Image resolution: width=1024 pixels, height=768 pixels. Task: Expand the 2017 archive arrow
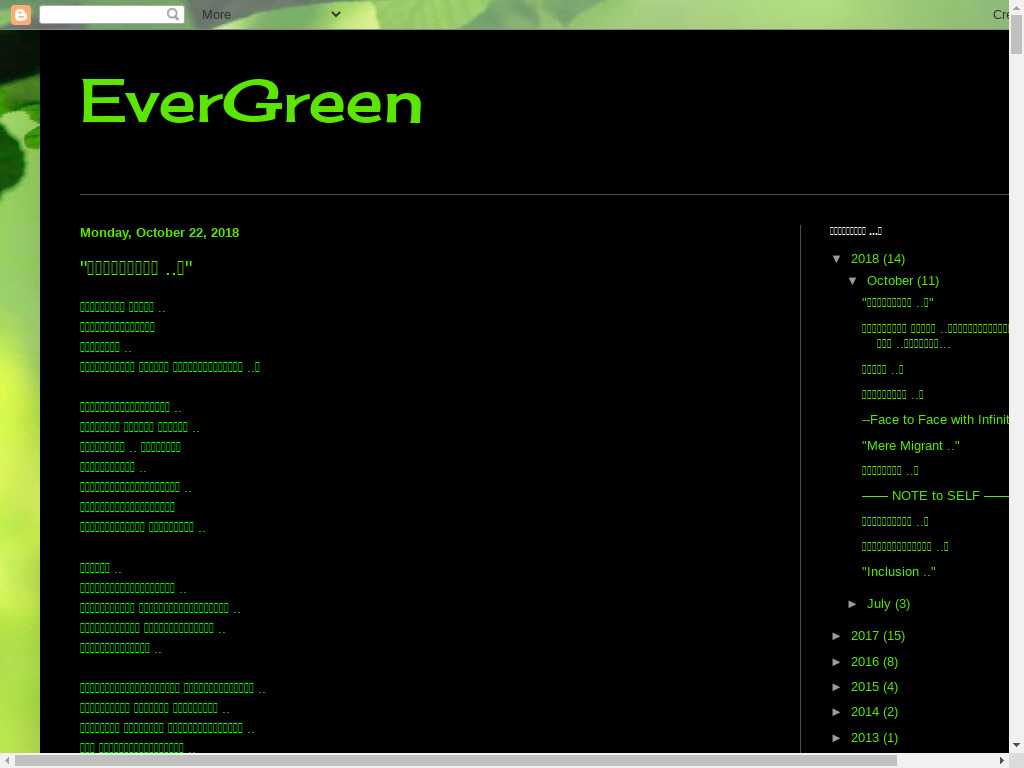(x=838, y=636)
